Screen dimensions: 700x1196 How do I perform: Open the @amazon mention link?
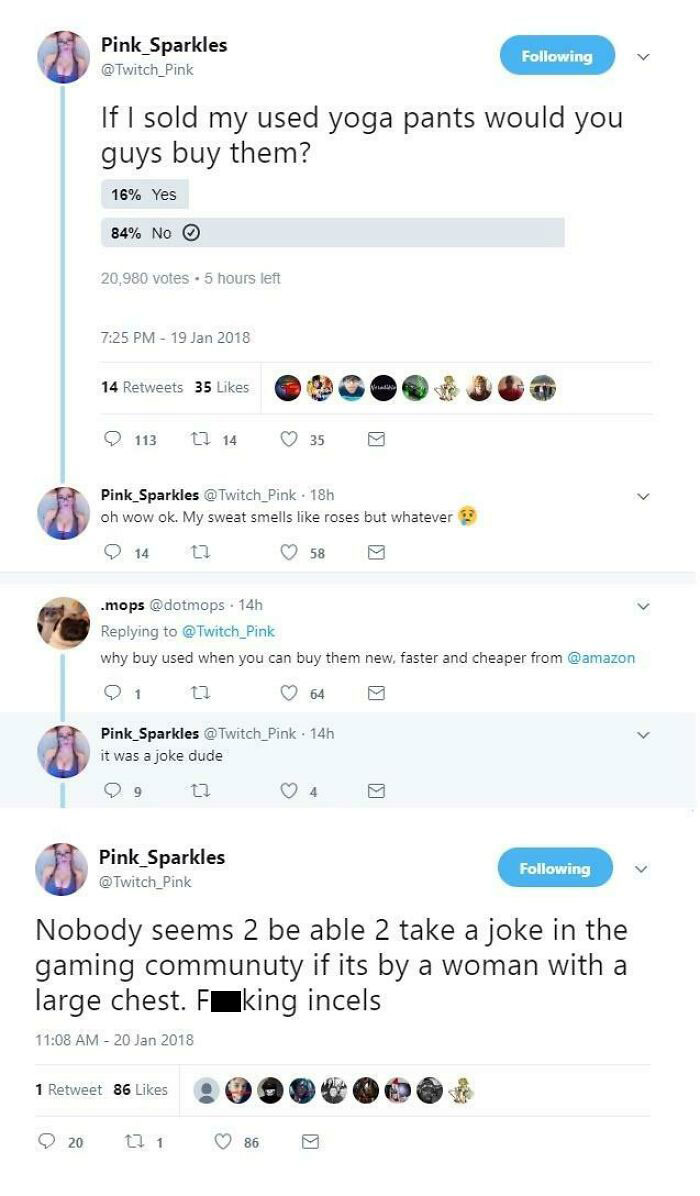[601, 658]
